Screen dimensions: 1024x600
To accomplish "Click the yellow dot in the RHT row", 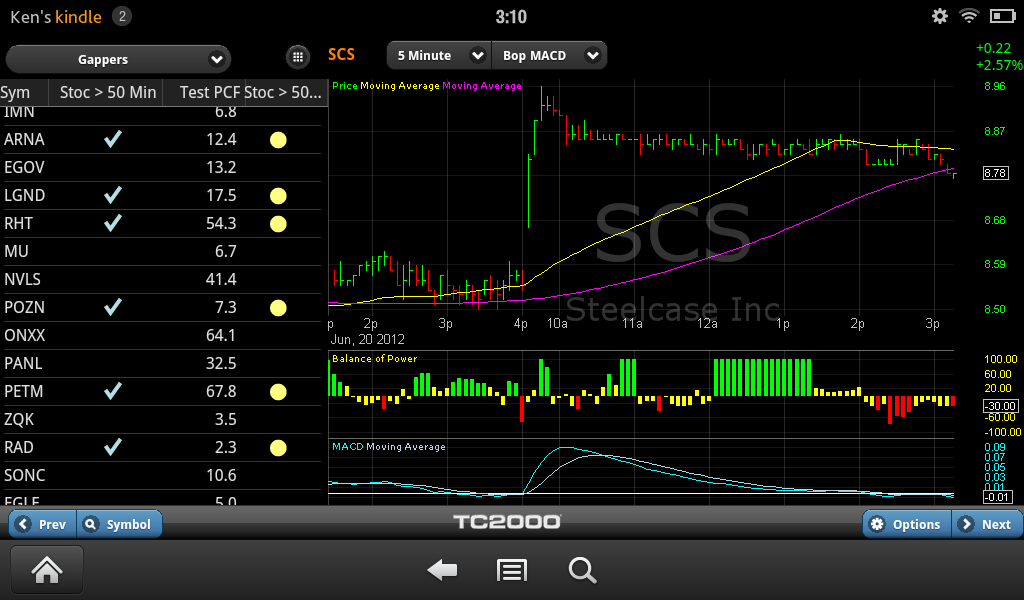I will (x=278, y=224).
